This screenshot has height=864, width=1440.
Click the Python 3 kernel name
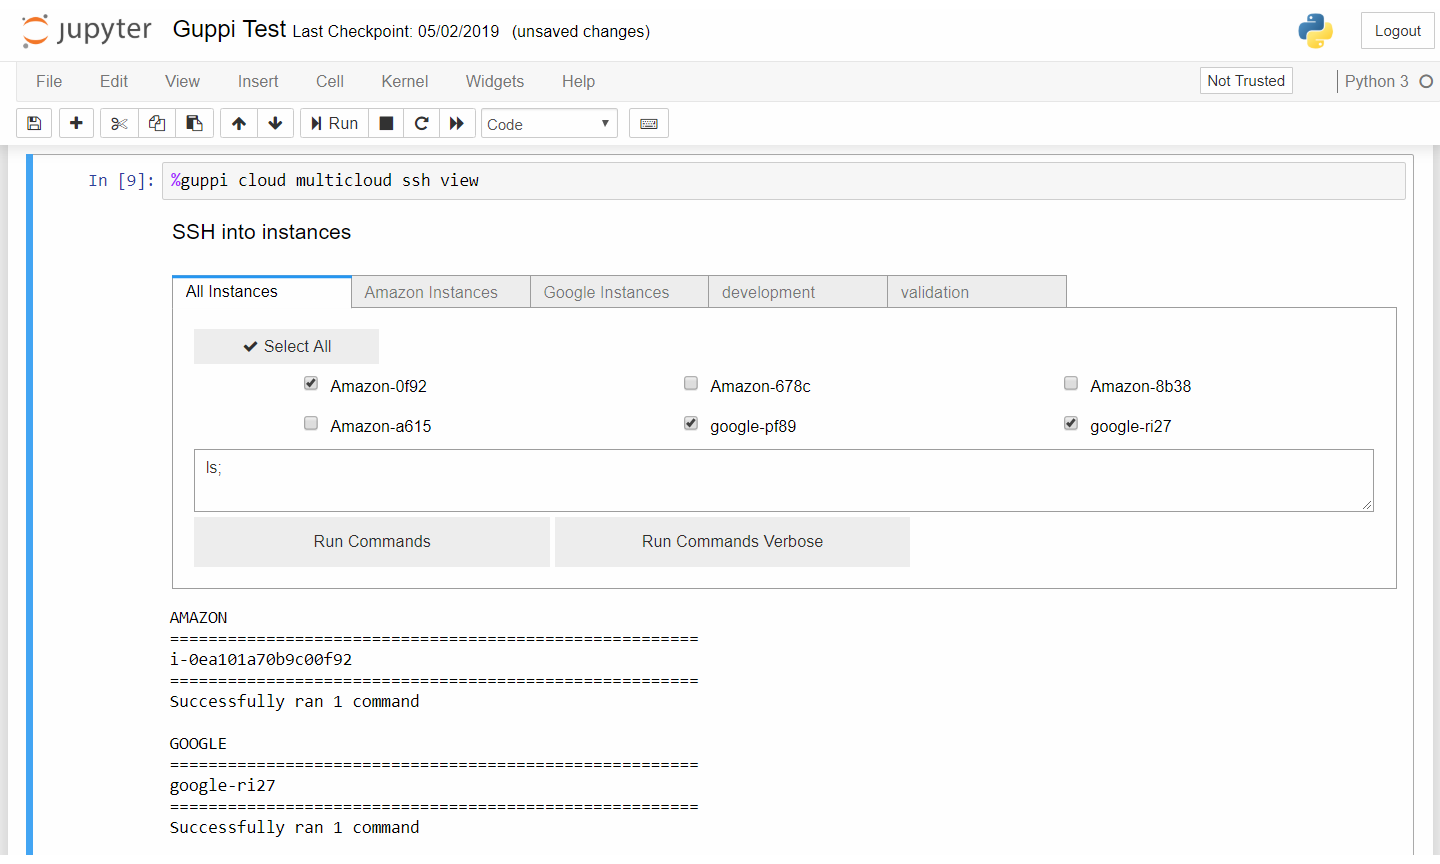click(1376, 81)
